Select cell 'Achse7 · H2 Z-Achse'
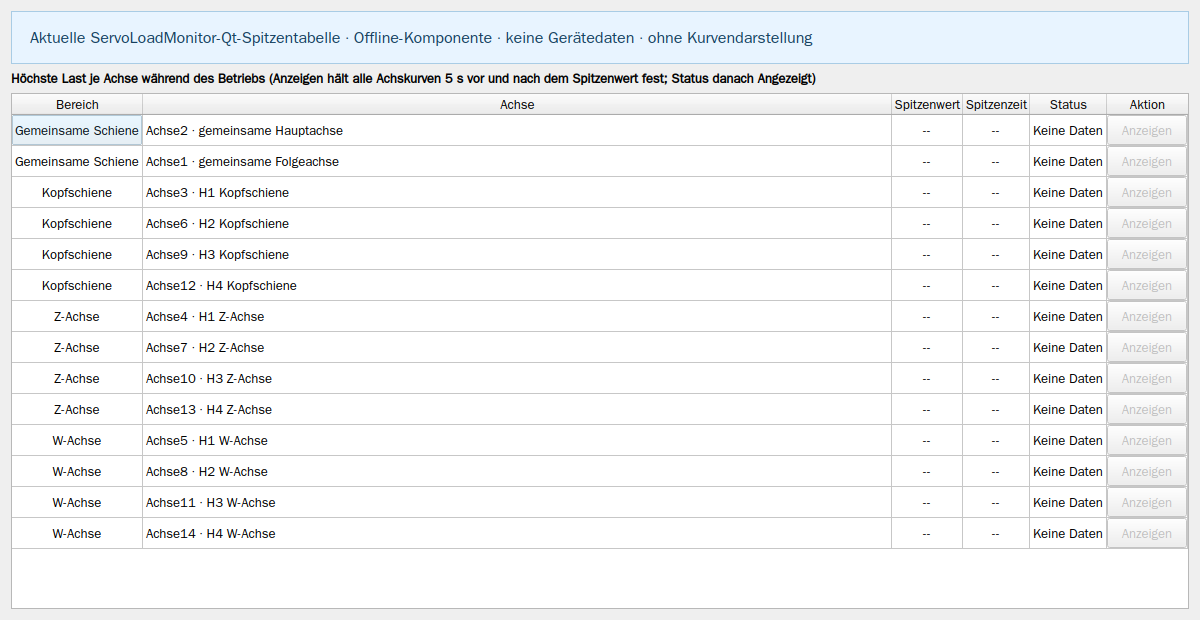 pyautogui.click(x=517, y=348)
